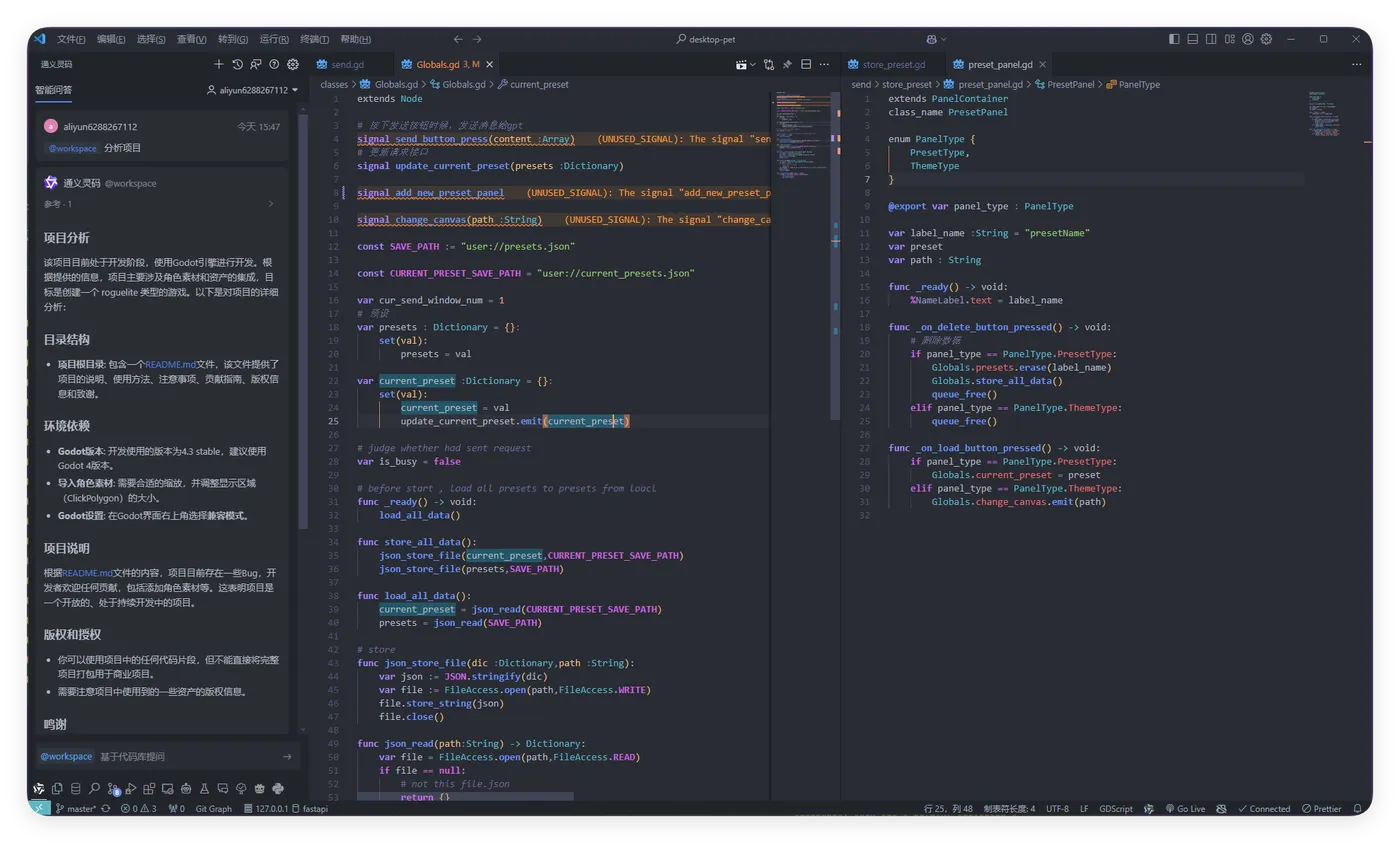The height and width of the screenshot is (843, 1400).
Task: Click the feedback icon in Tongyi Lingma header
Action: pyautogui.click(x=256, y=64)
